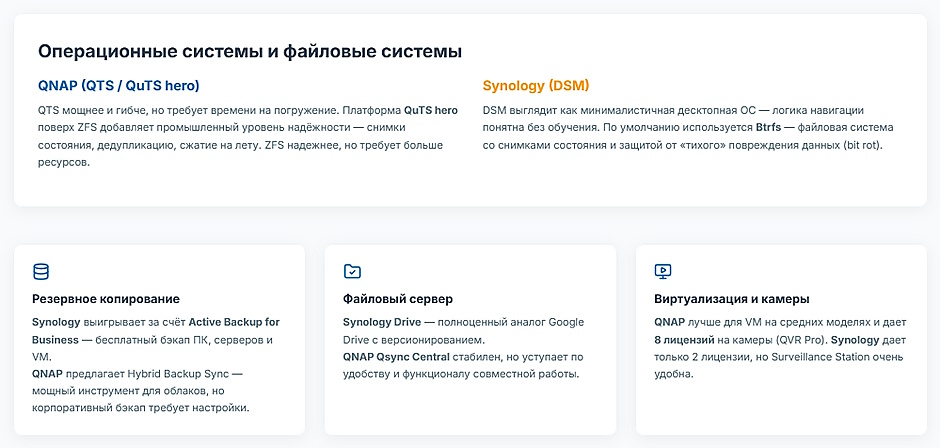Select the Synology (DSM) heading
Screen dimensions: 940x448
pyautogui.click(x=536, y=86)
